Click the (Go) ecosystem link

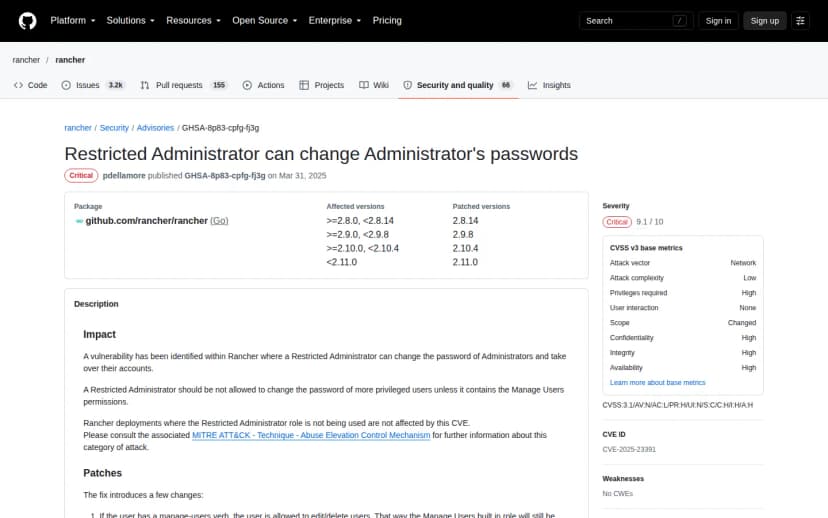(x=219, y=221)
